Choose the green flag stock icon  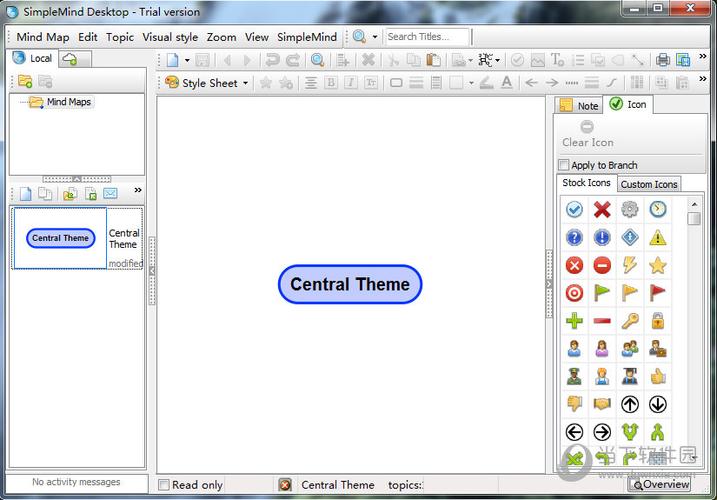602,293
